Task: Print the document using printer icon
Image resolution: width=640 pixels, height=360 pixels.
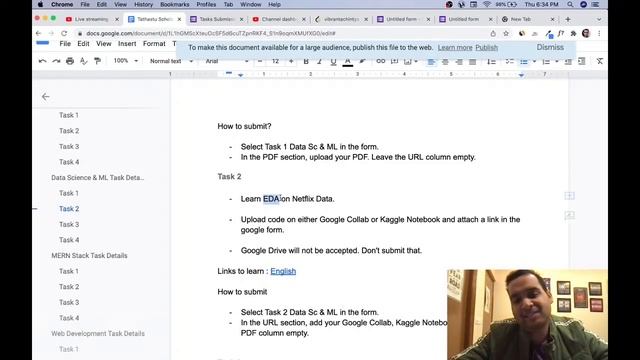Action: 70,61
